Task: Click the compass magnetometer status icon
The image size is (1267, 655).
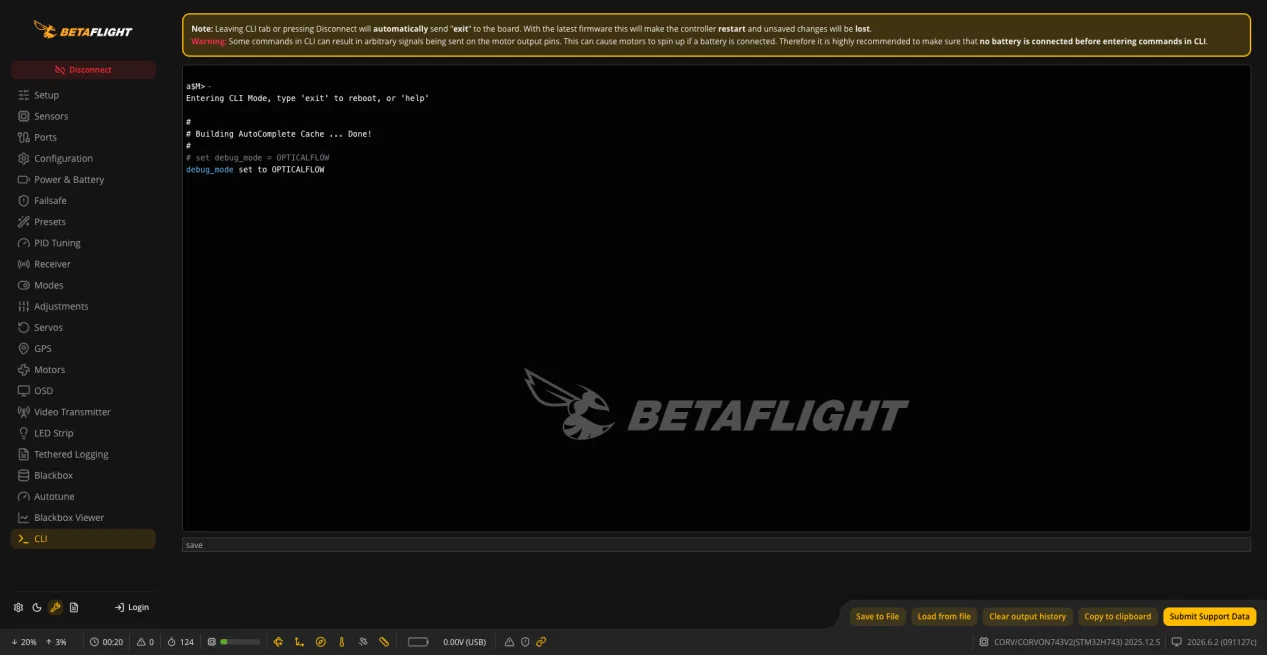Action: [x=321, y=642]
